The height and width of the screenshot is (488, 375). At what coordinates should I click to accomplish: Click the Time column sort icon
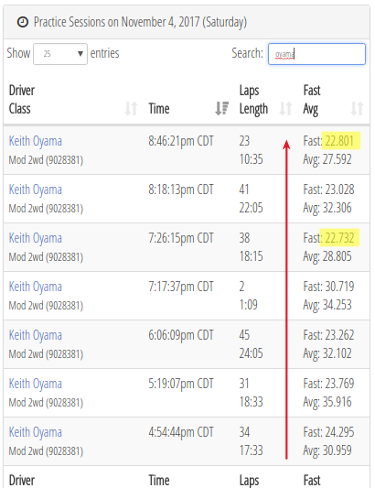point(222,109)
